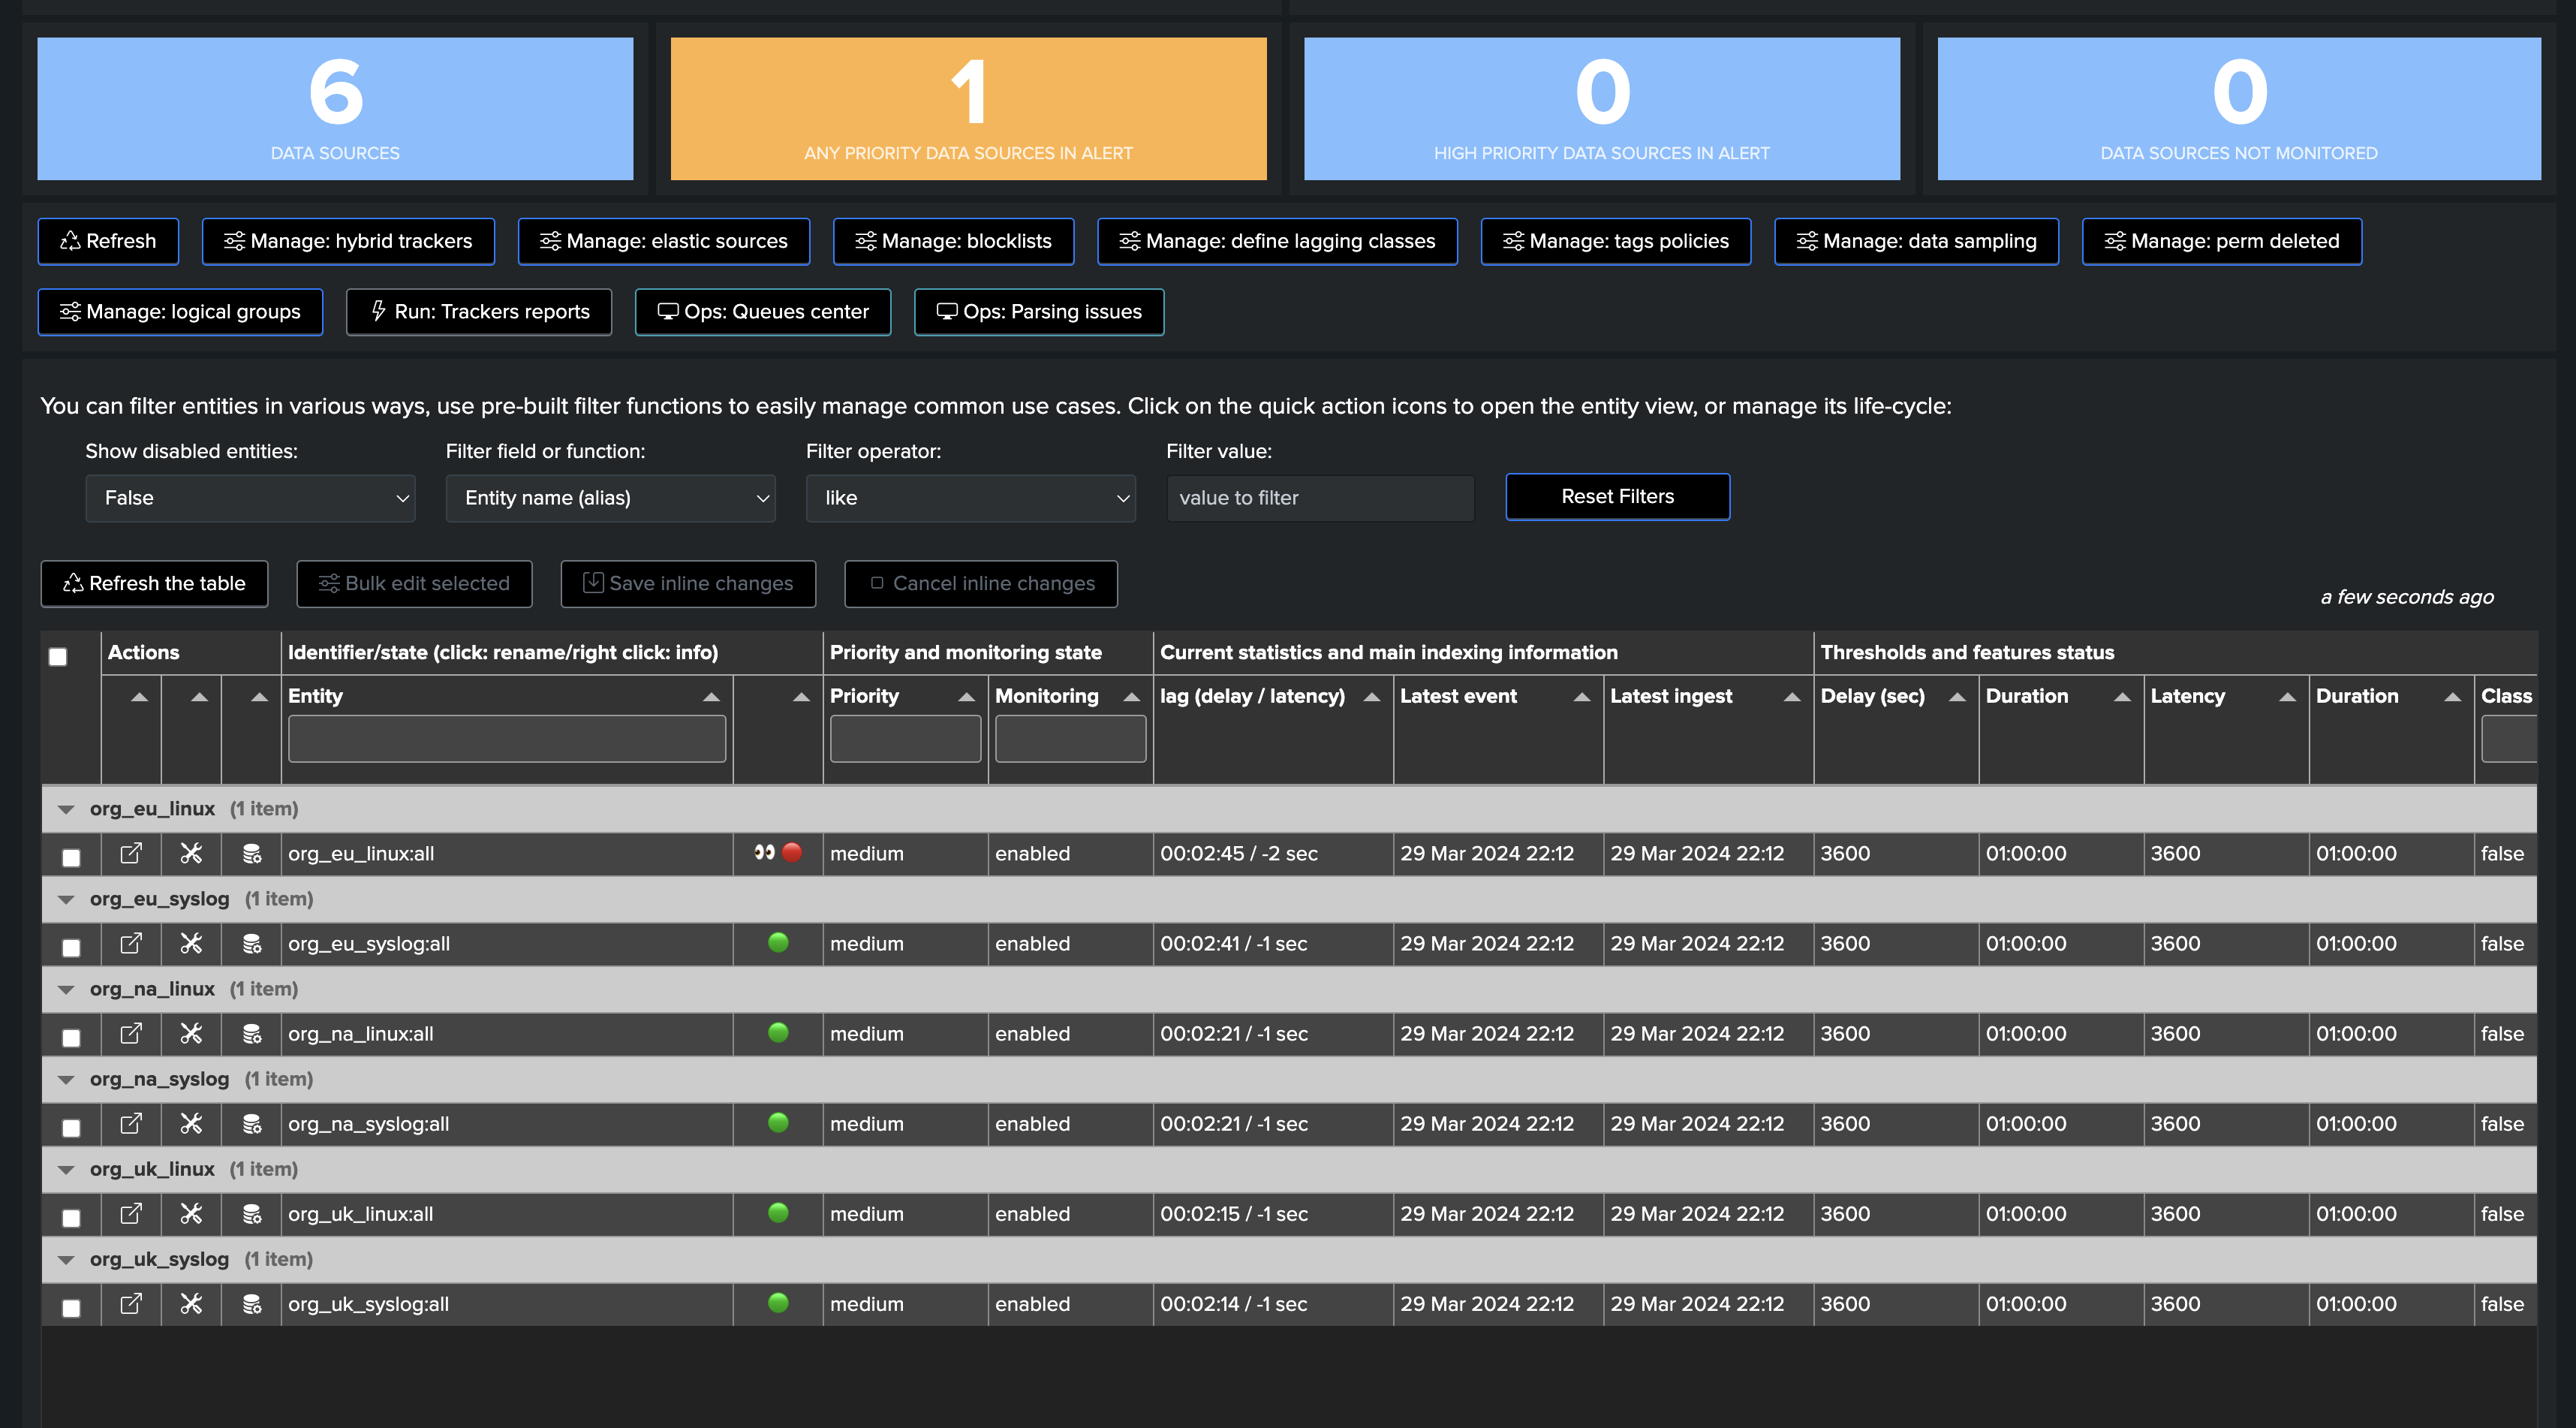This screenshot has height=1428, width=2576.
Task: Open Show disabled entities dropdown
Action: (250, 498)
